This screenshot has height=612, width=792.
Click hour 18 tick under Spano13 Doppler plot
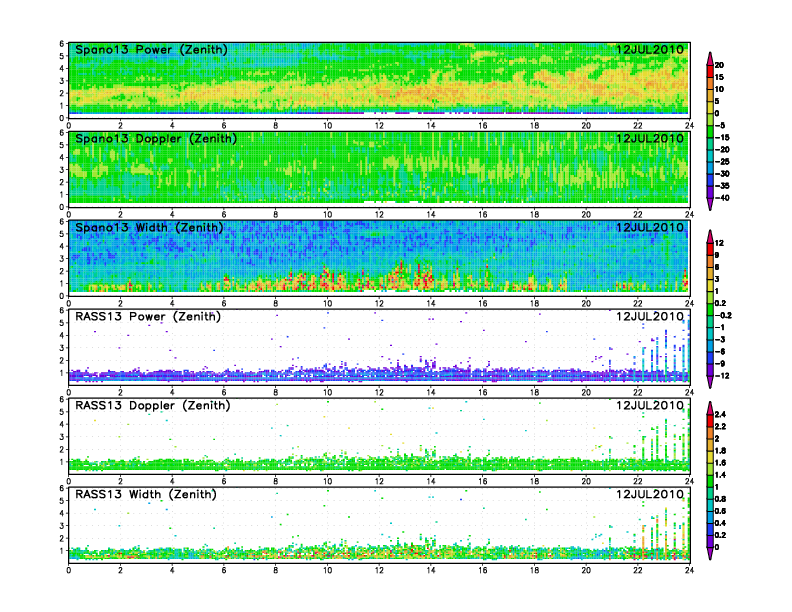point(534,214)
